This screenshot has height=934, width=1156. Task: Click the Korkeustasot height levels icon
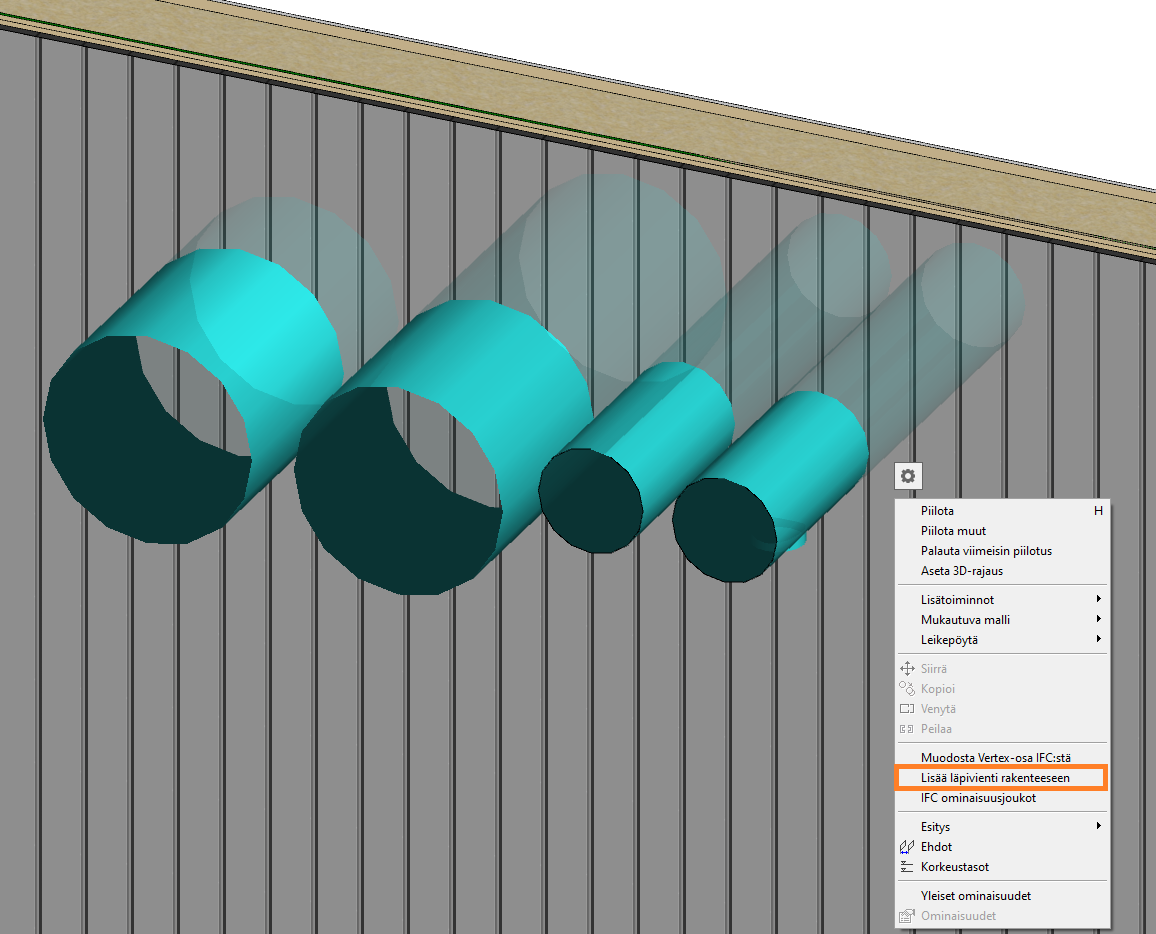tap(907, 867)
